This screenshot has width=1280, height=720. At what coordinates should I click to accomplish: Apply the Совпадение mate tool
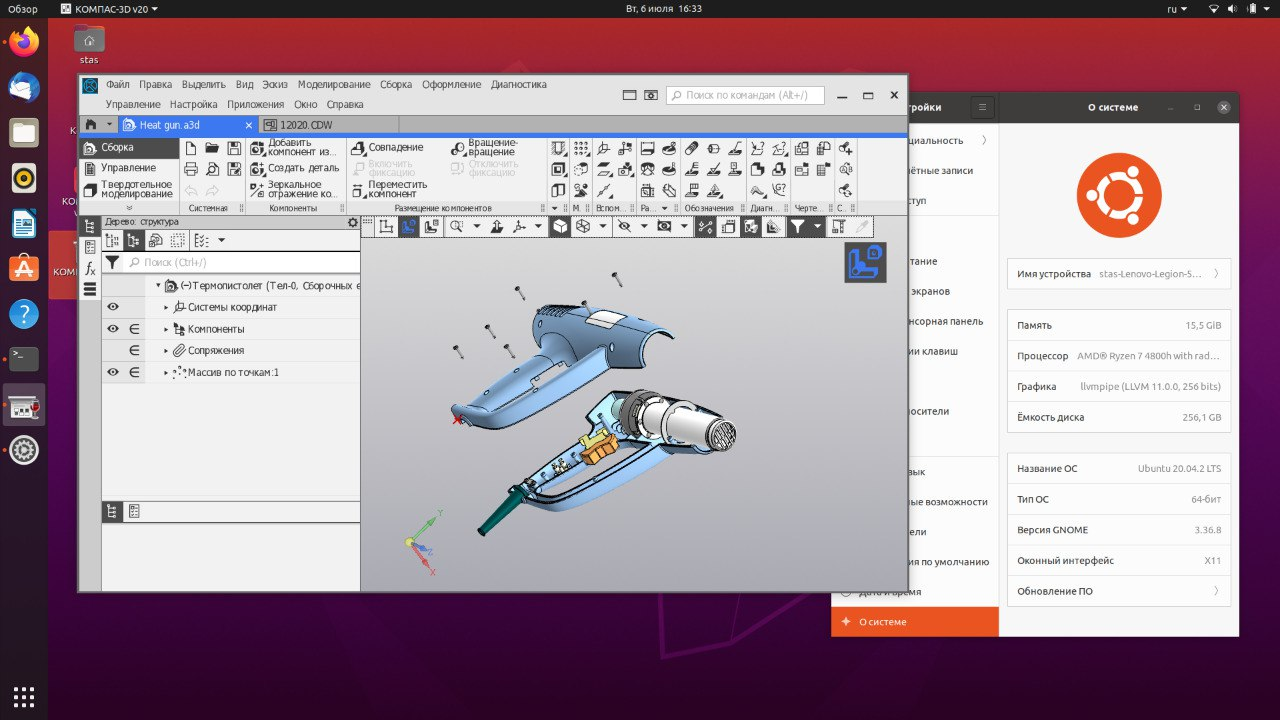tap(357, 147)
